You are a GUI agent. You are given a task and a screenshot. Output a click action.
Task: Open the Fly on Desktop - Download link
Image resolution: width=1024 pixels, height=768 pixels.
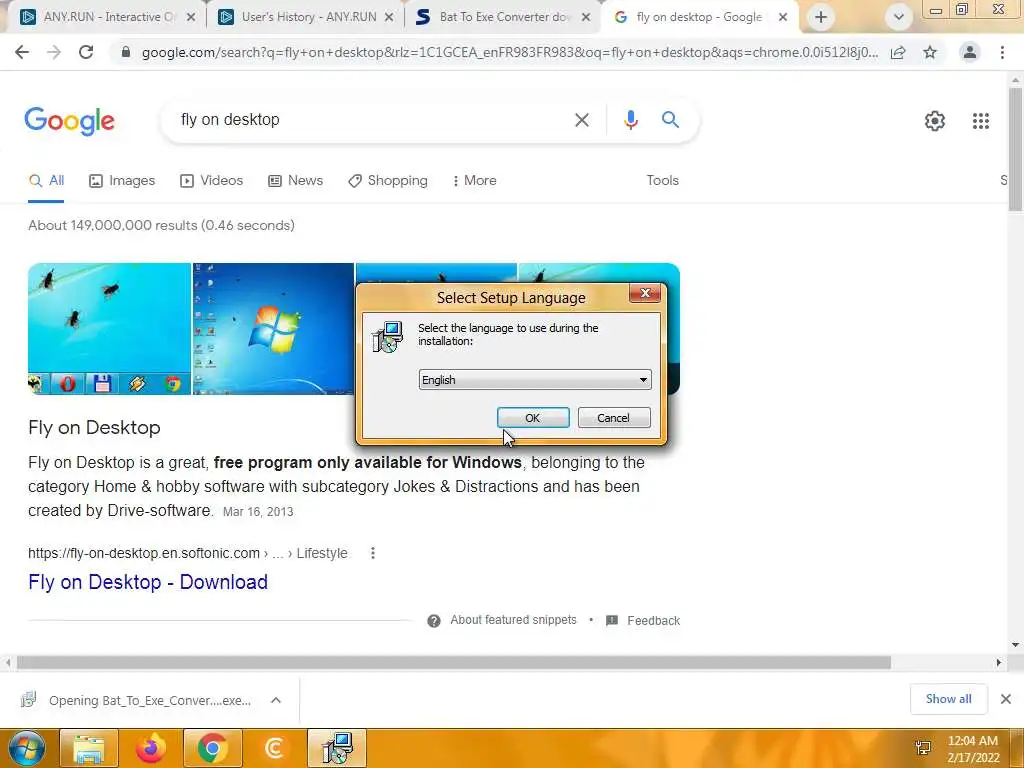pyautogui.click(x=148, y=582)
